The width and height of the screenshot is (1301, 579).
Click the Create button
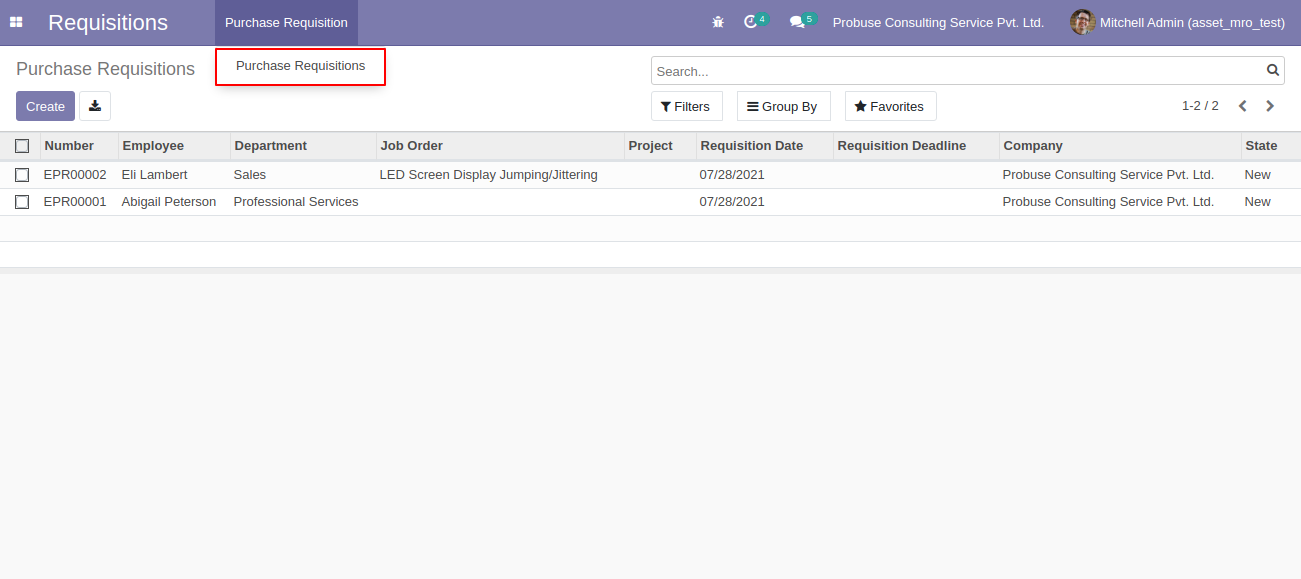(x=45, y=106)
